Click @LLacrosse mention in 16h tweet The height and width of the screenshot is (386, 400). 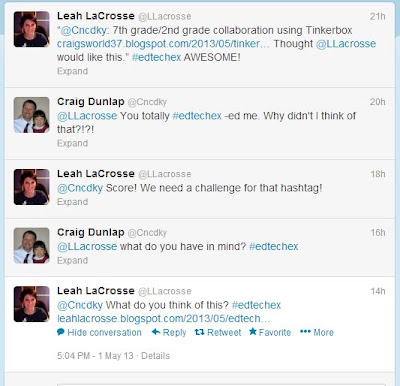click(x=87, y=246)
